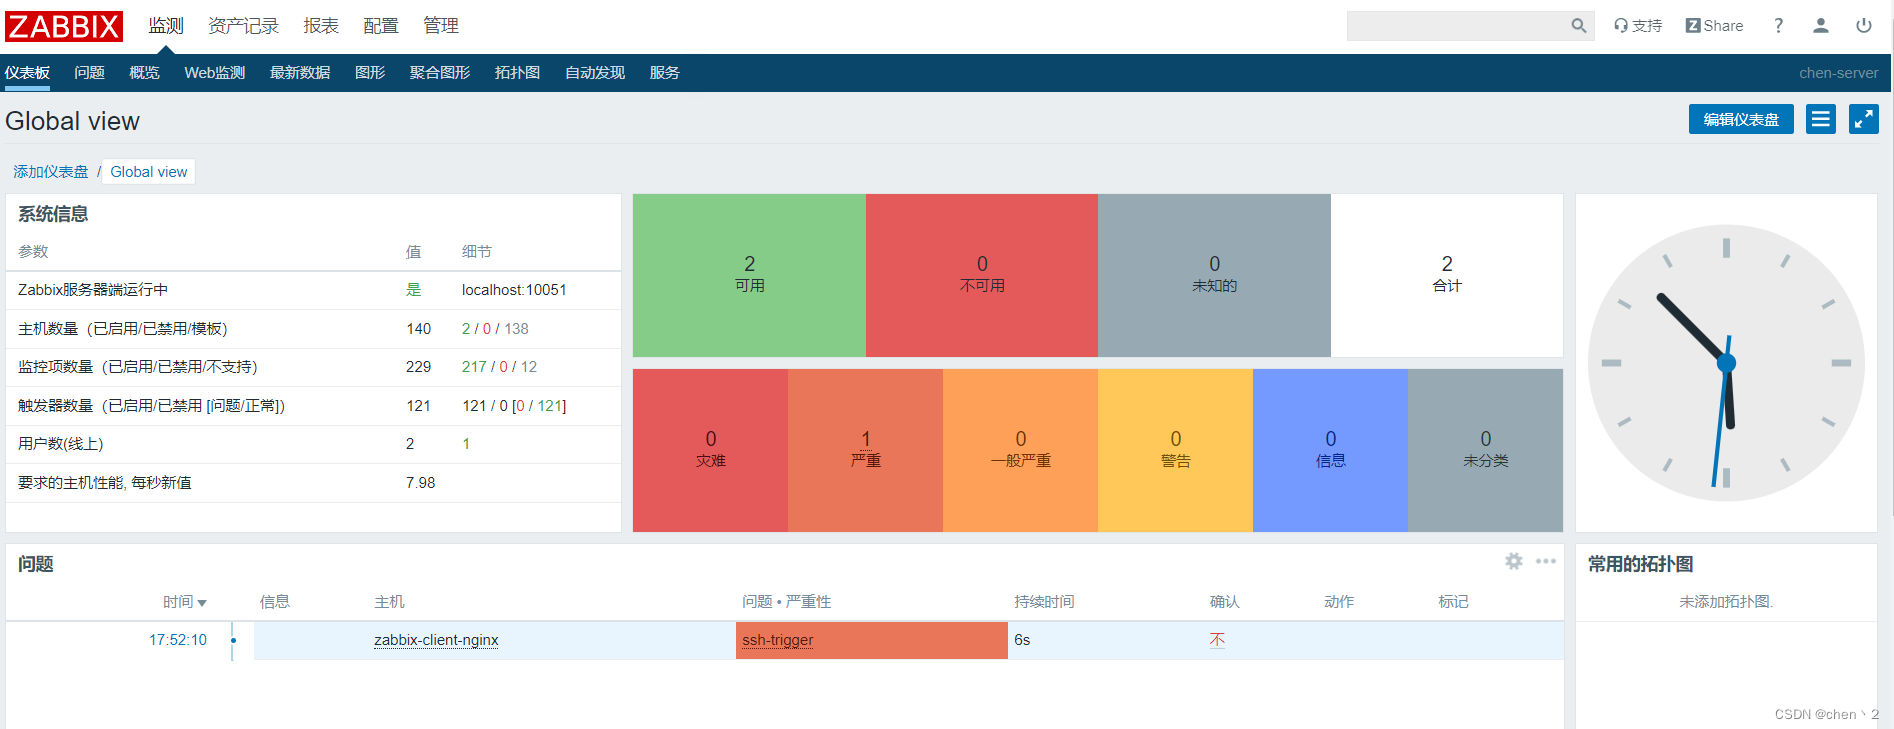Open Zabbix Share link

tap(1714, 26)
